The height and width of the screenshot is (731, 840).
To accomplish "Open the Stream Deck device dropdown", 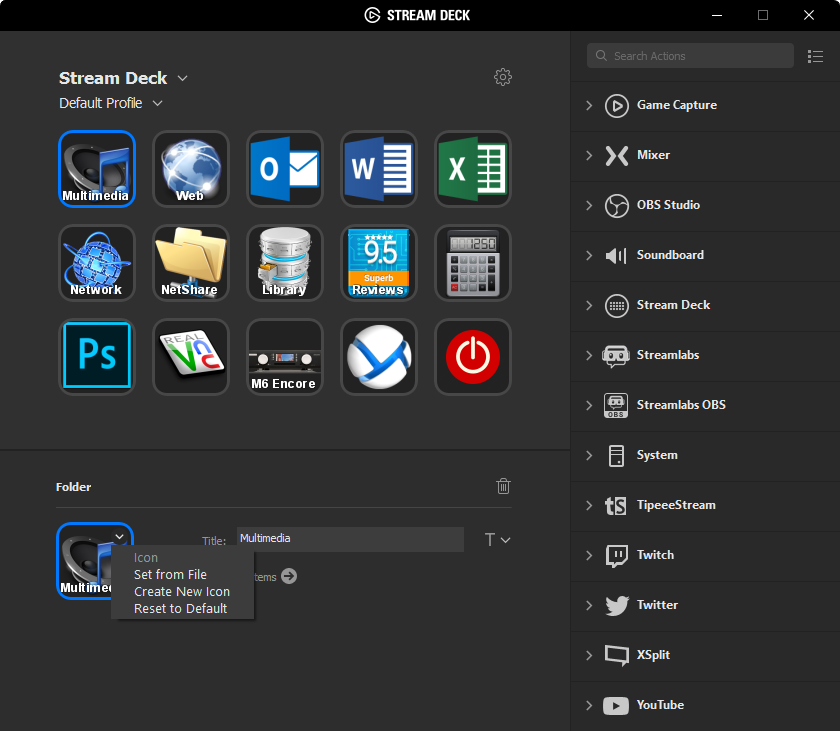I will tap(182, 78).
